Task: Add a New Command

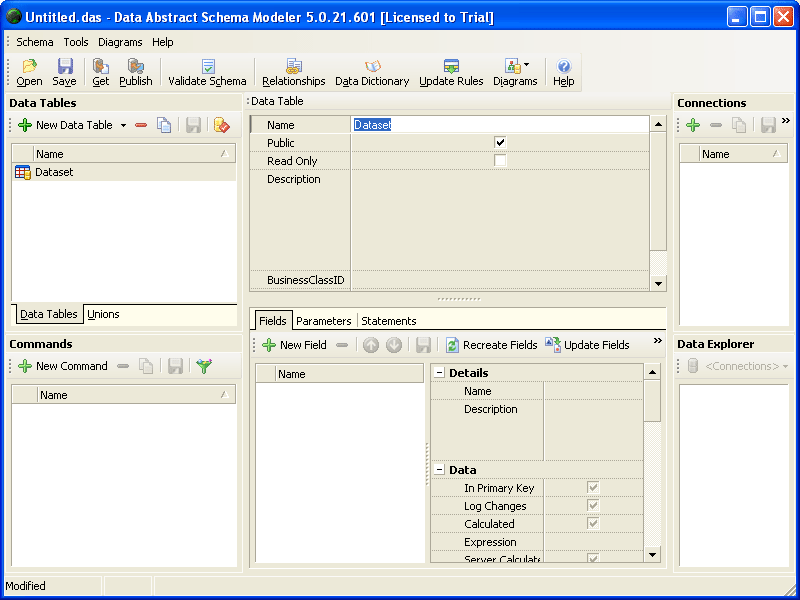Action: (x=63, y=366)
